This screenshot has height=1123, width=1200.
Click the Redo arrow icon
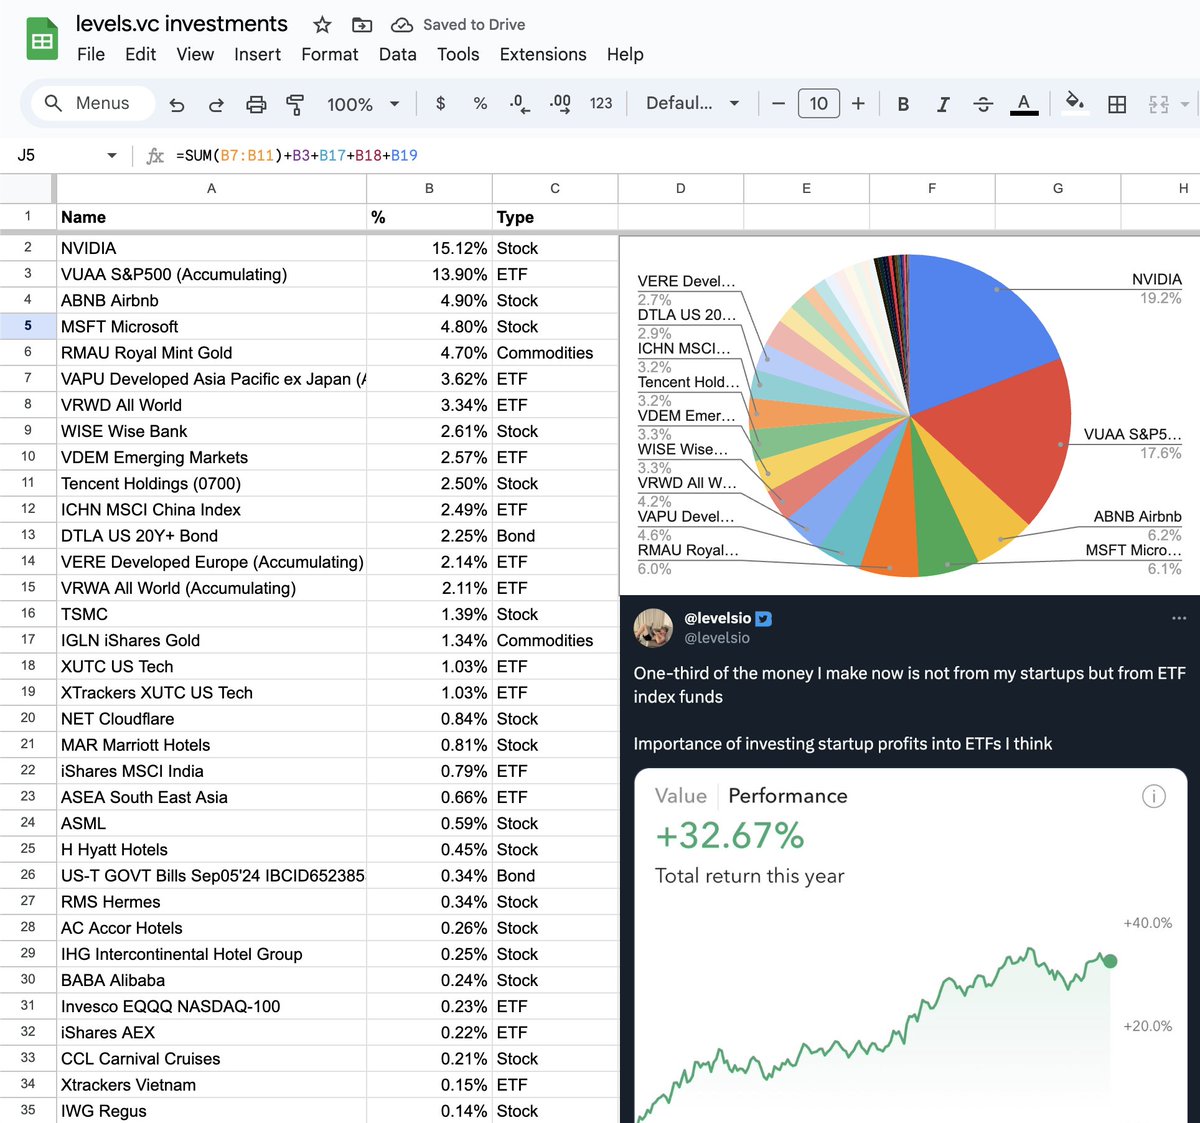click(216, 104)
